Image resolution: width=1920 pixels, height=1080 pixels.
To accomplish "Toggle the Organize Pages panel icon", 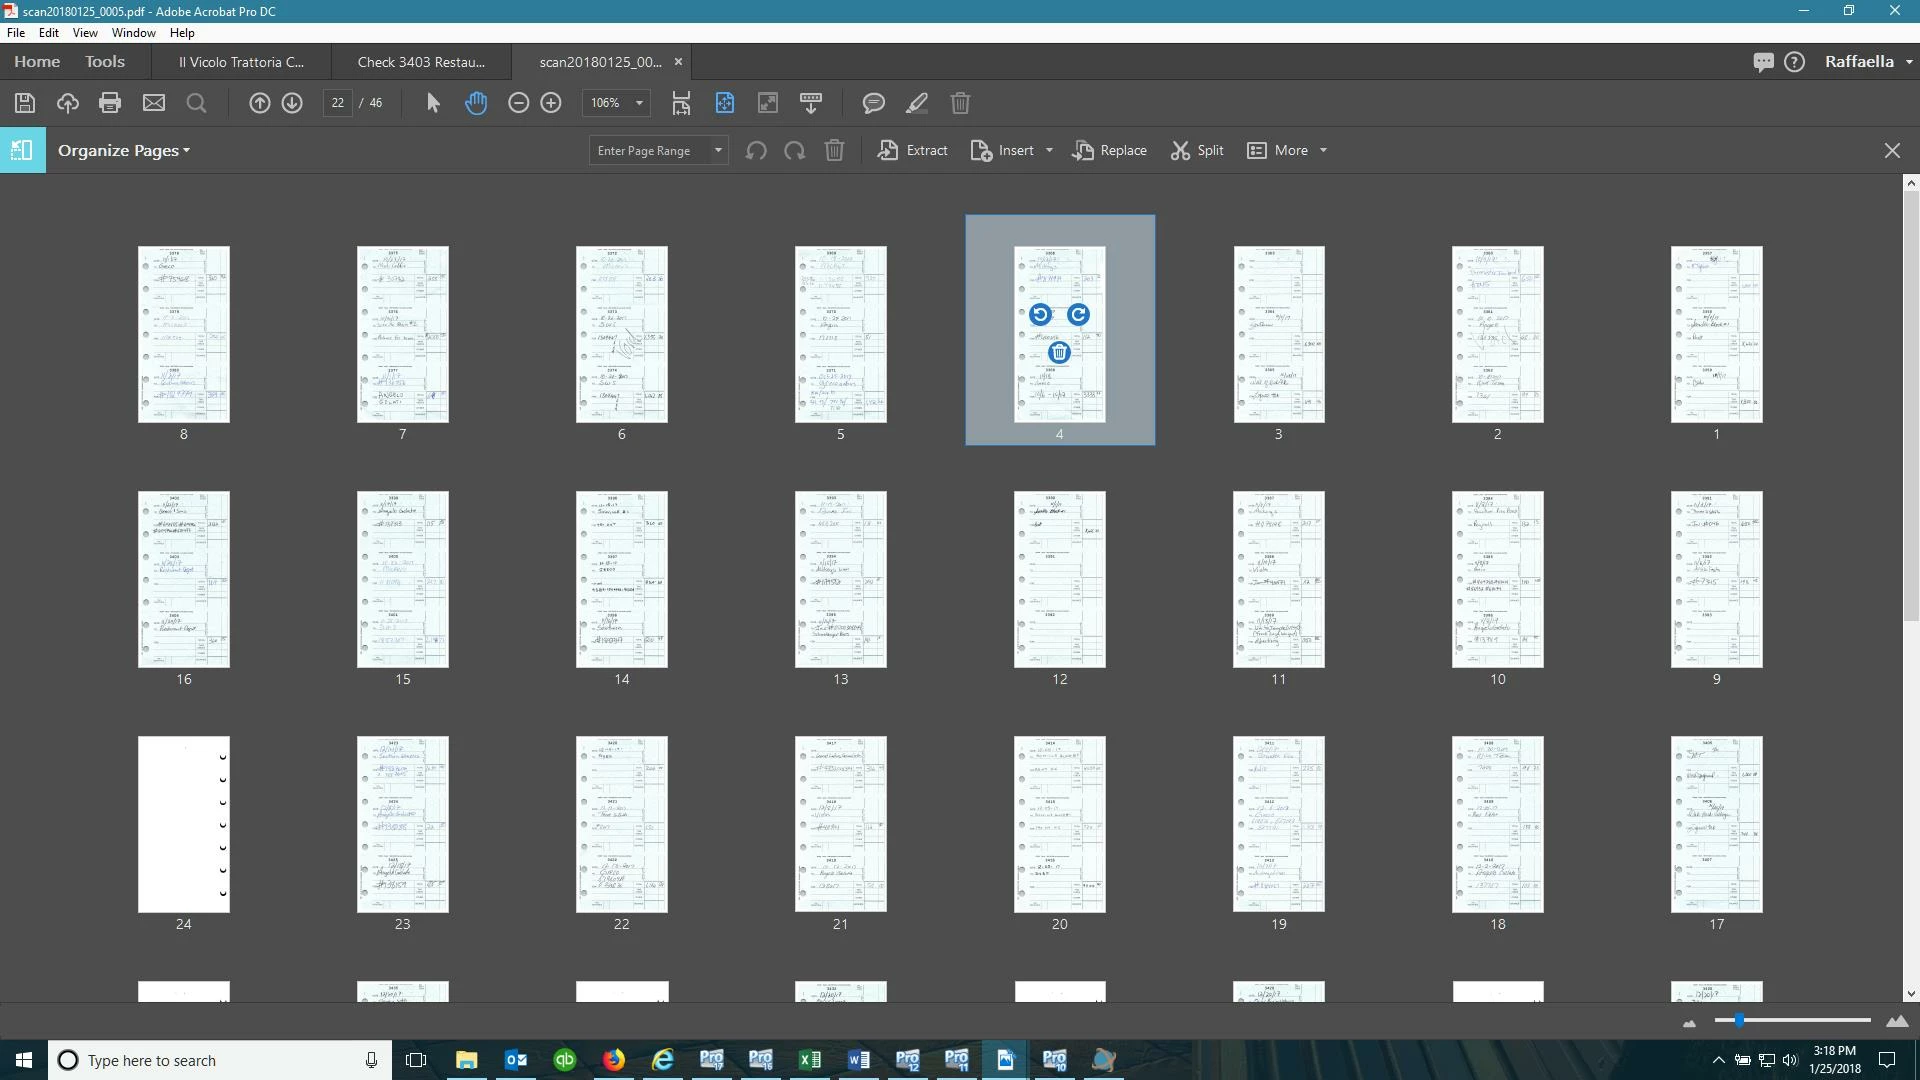I will pos(22,150).
